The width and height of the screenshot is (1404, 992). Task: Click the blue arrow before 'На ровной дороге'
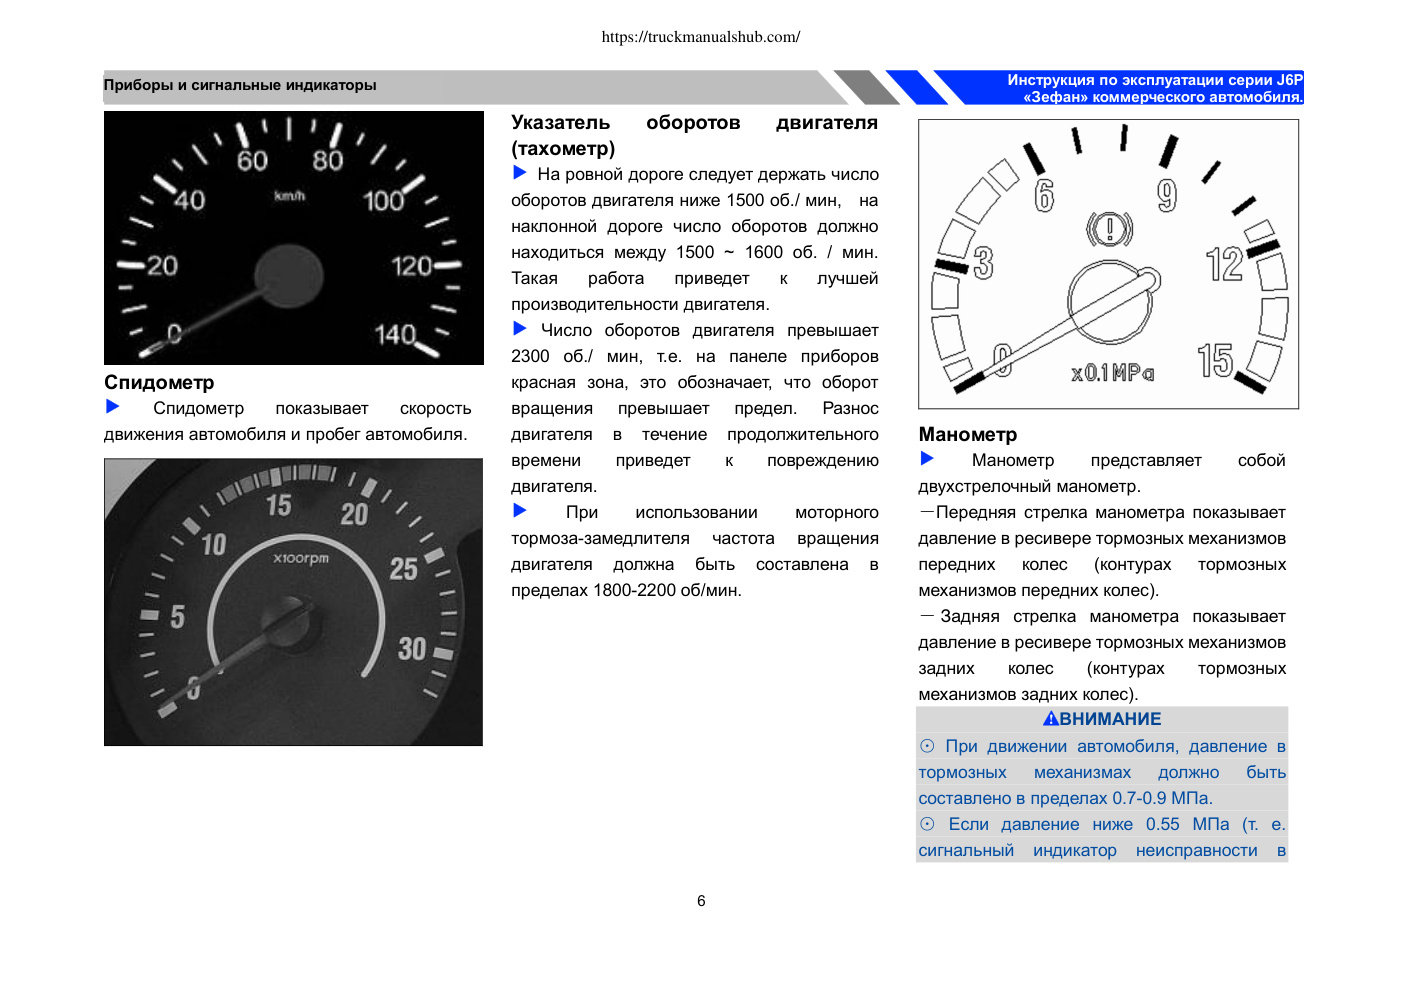pos(520,173)
